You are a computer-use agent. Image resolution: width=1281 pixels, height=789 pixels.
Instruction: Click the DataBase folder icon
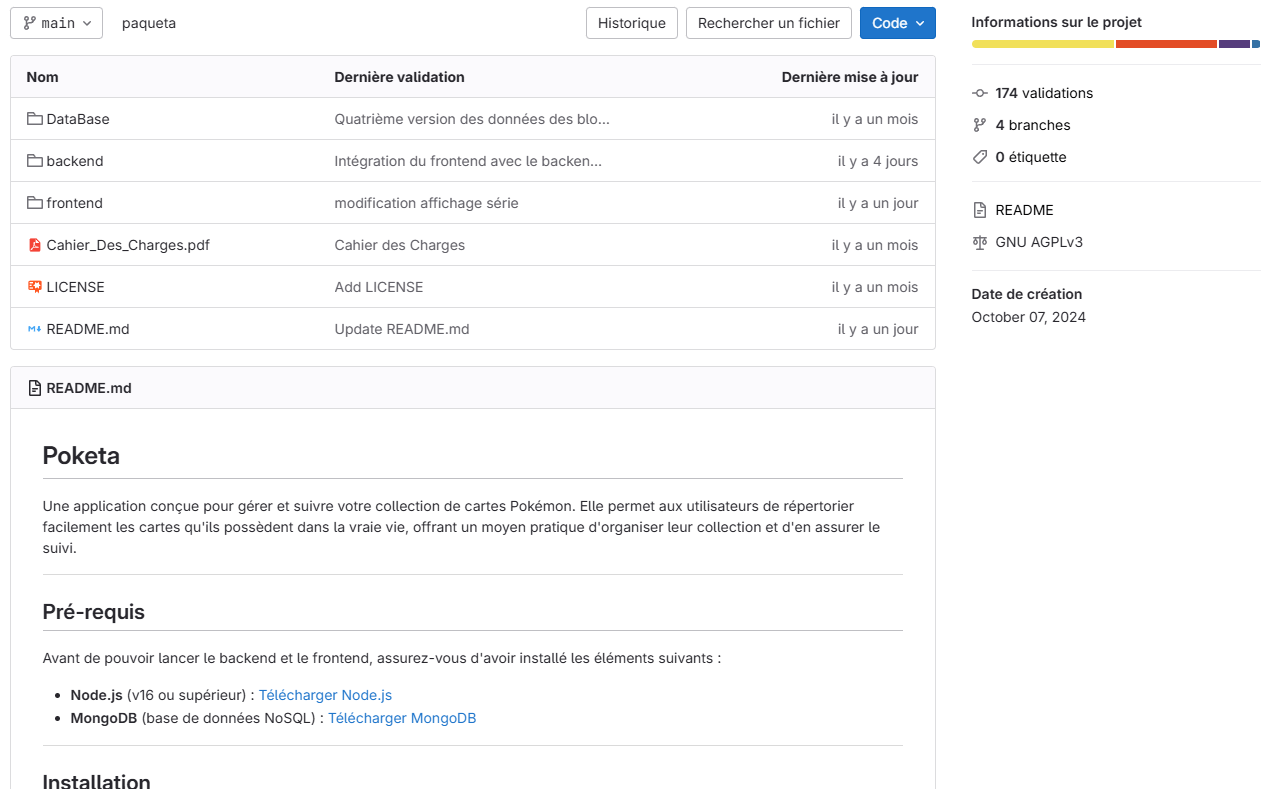coord(35,119)
